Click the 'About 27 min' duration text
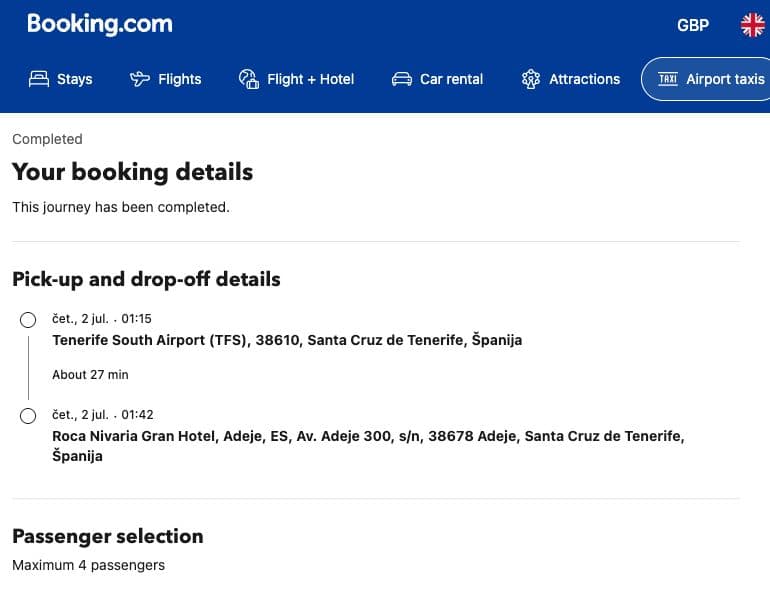Viewport: 770px width, 591px height. point(90,375)
